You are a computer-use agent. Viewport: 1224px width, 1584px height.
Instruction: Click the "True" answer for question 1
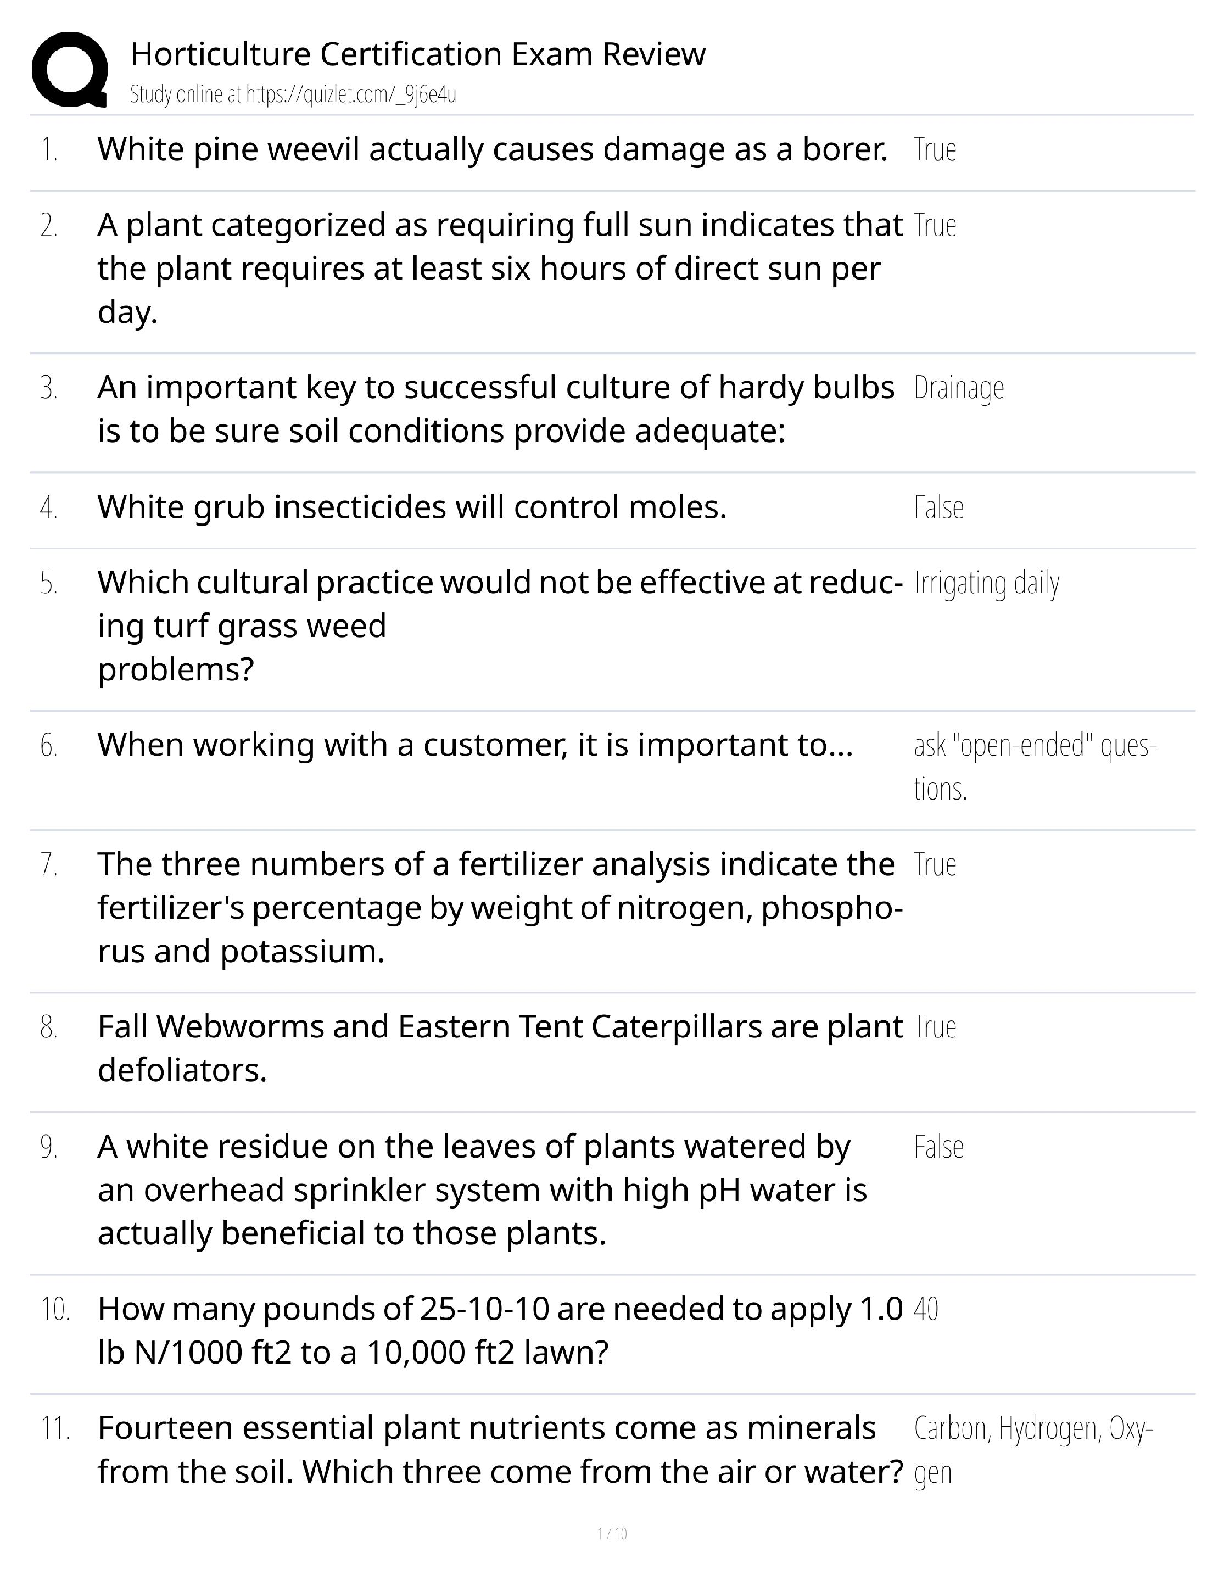point(935,150)
